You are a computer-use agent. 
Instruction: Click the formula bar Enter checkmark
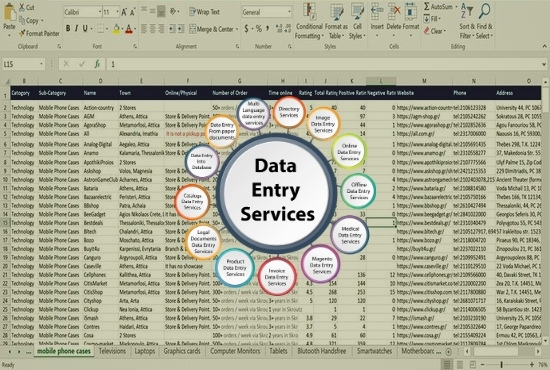click(82, 64)
